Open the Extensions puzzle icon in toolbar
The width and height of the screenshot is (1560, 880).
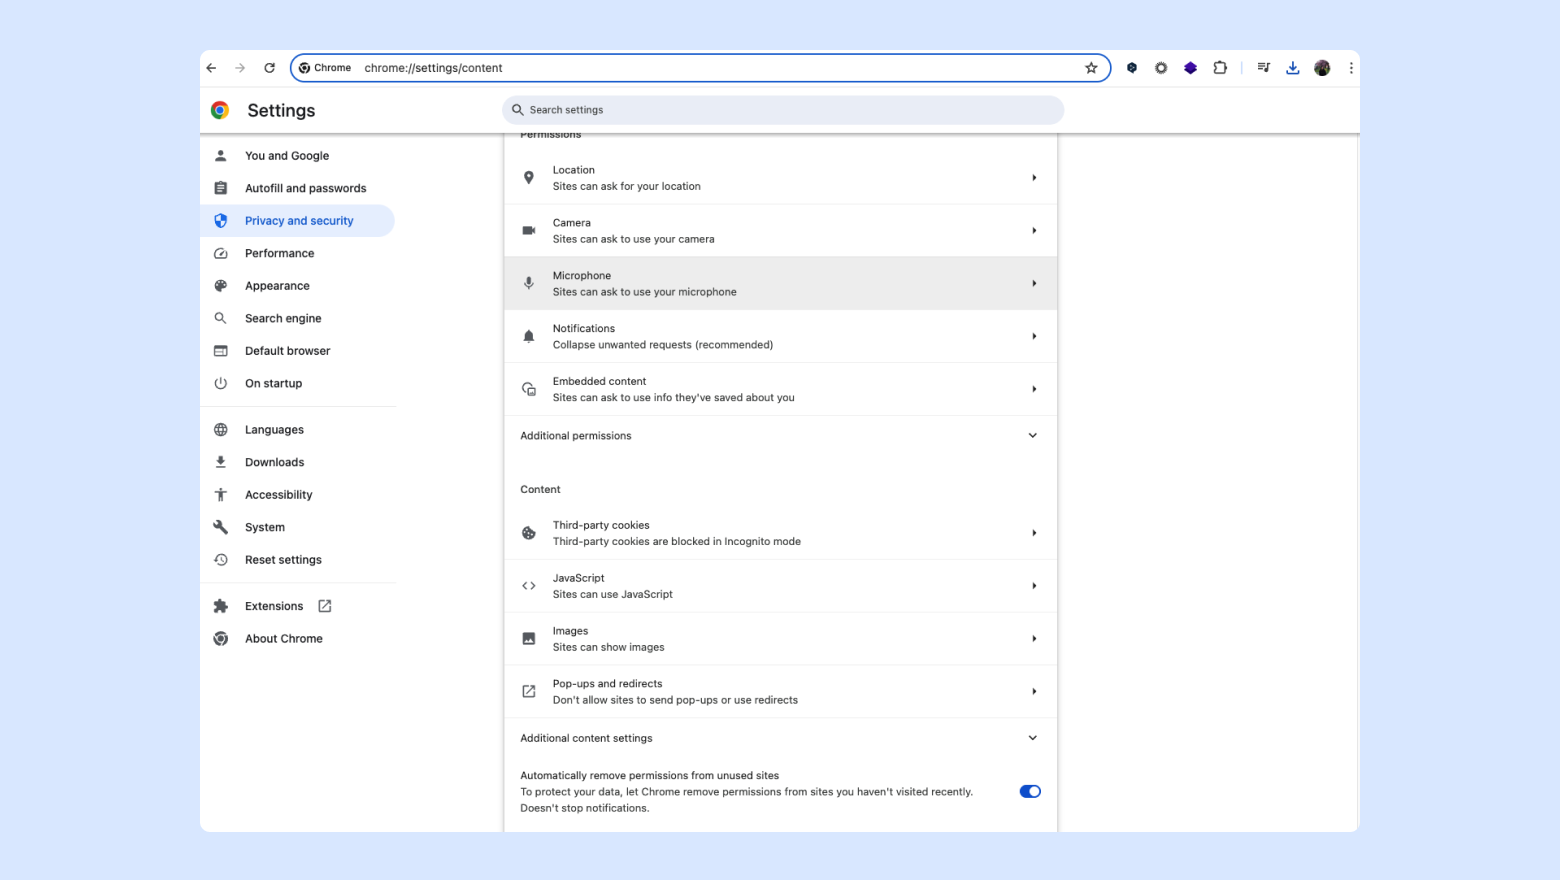(1220, 68)
